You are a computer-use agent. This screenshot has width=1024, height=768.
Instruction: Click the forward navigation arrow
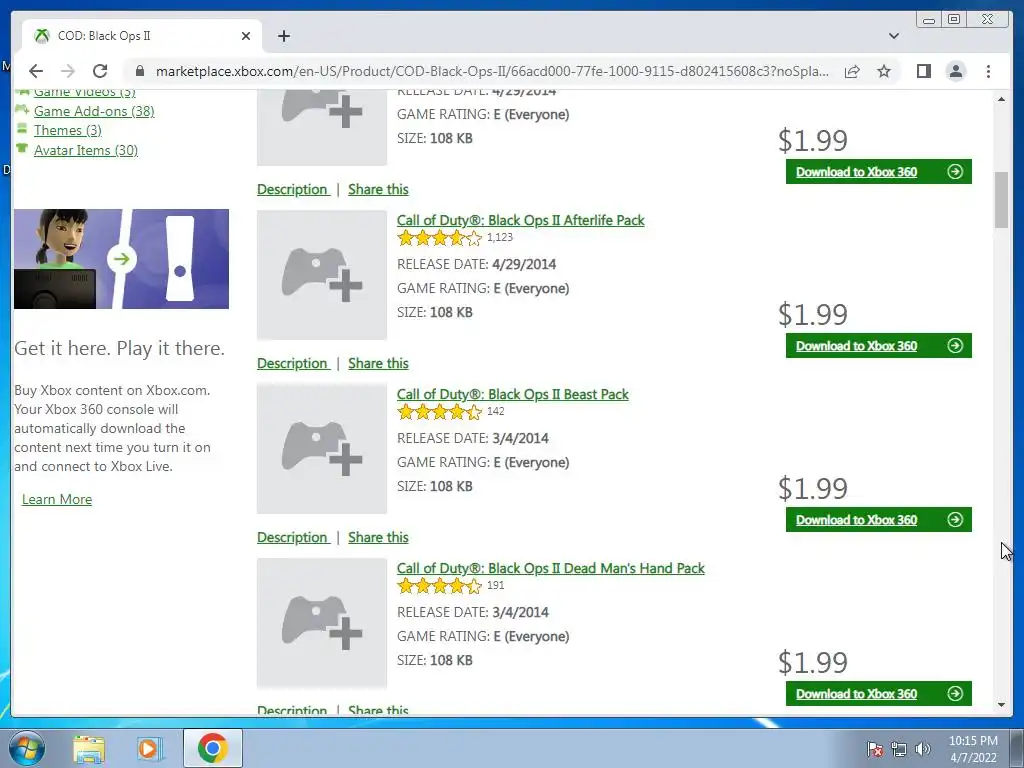click(x=68, y=71)
